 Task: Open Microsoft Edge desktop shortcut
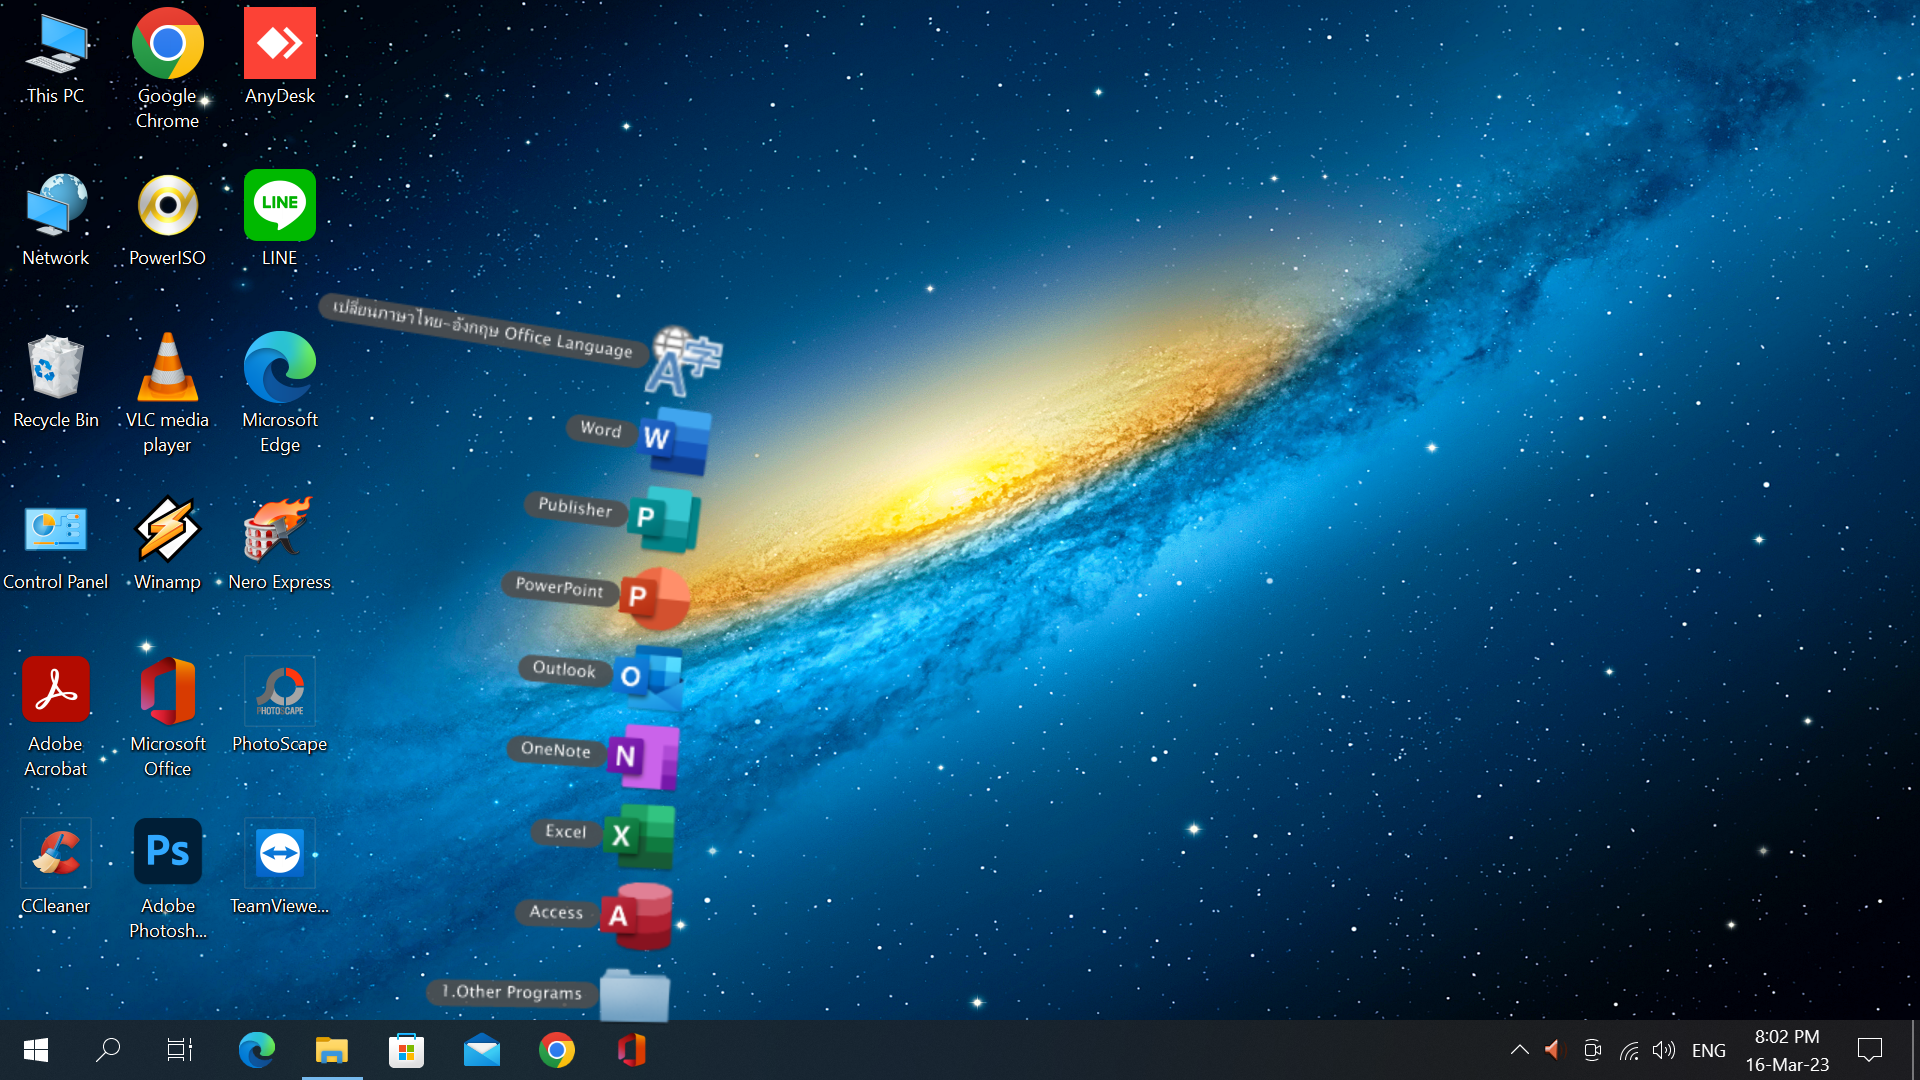(280, 394)
